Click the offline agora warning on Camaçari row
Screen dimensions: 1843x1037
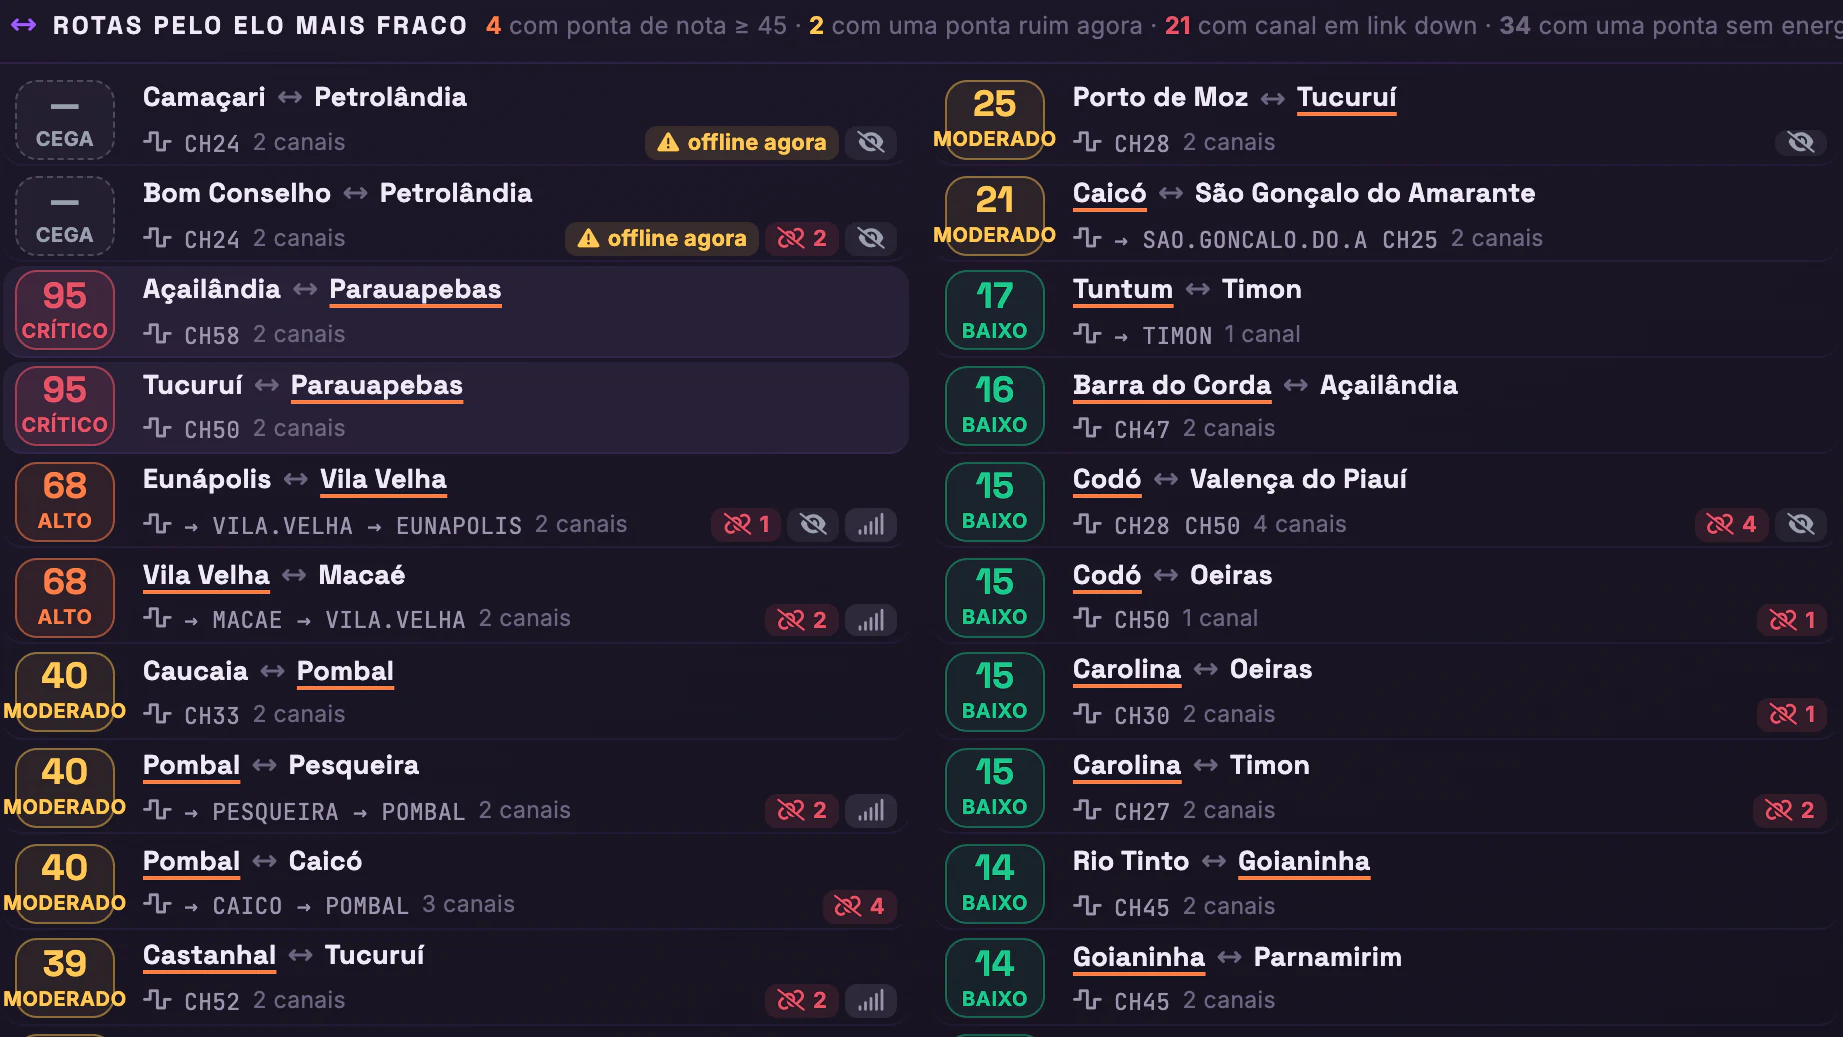coord(741,142)
